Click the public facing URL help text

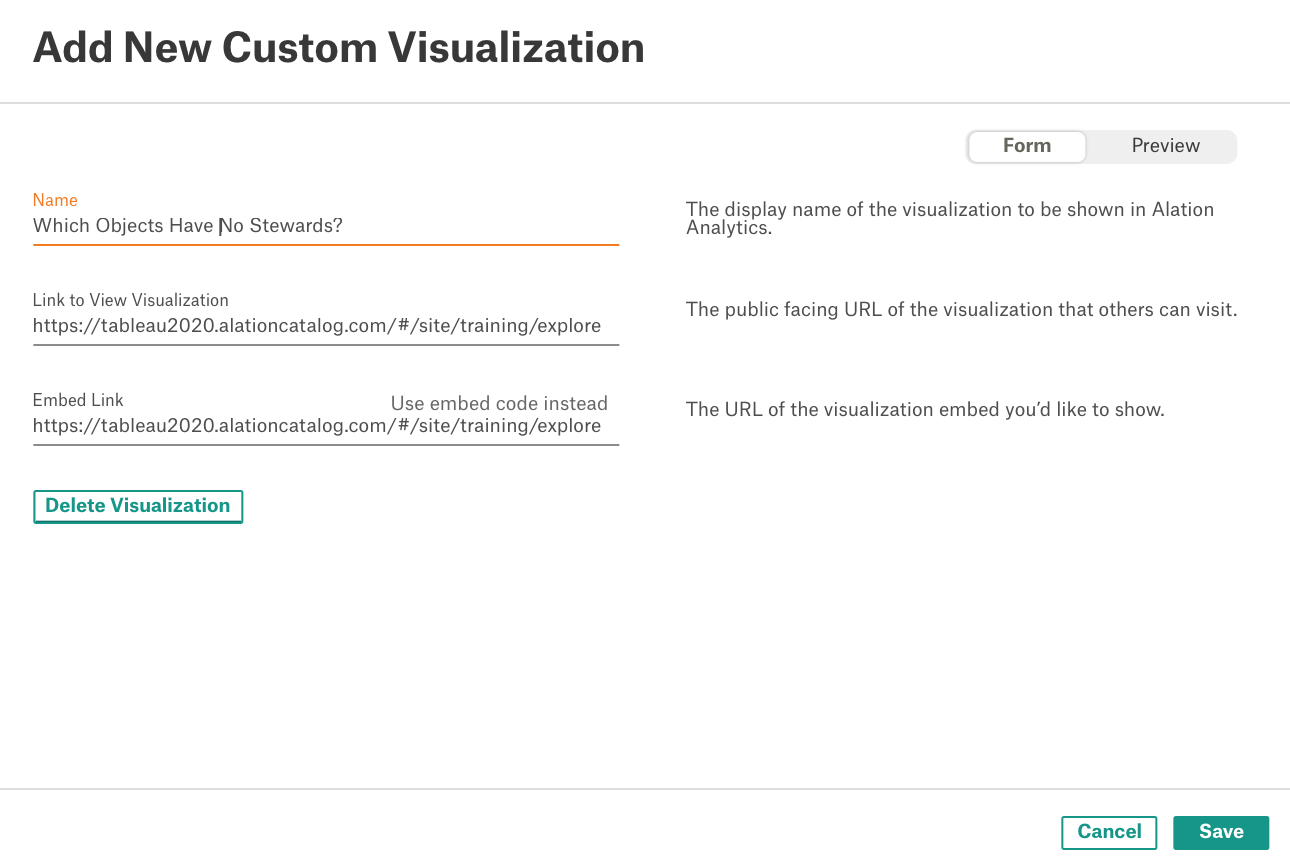coord(962,310)
